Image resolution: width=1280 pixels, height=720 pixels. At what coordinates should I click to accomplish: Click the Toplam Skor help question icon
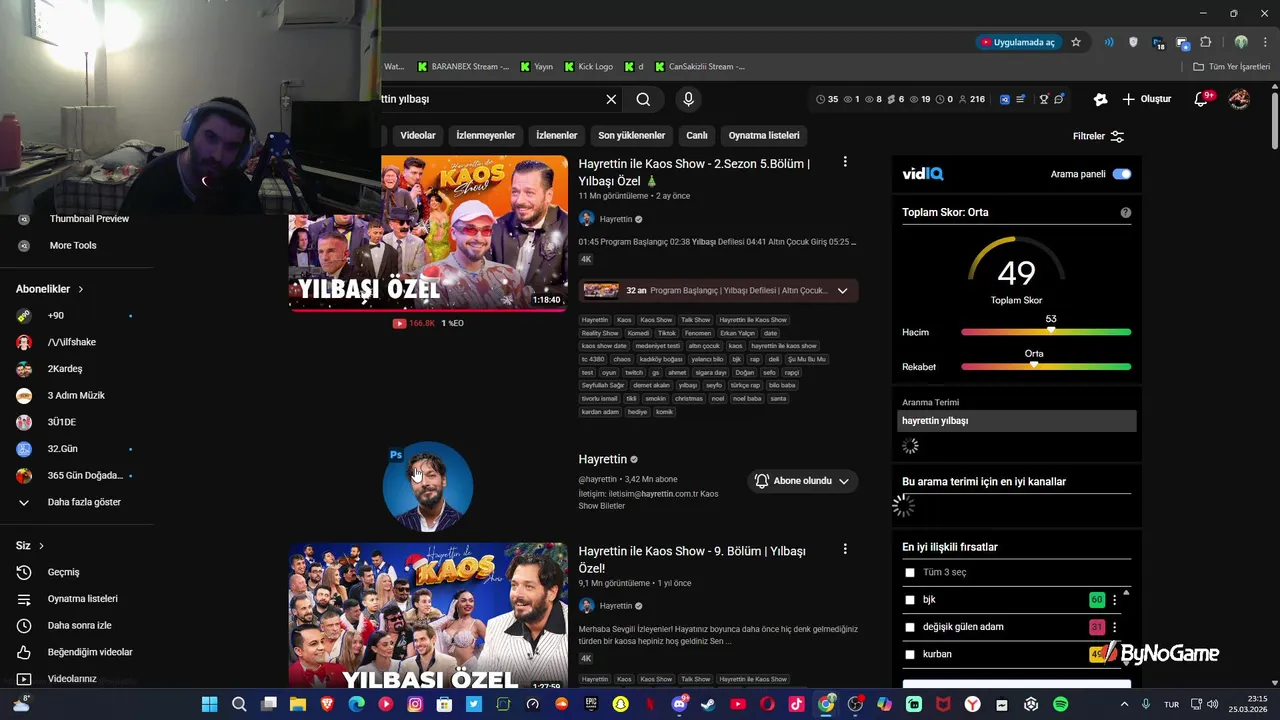click(x=1126, y=212)
